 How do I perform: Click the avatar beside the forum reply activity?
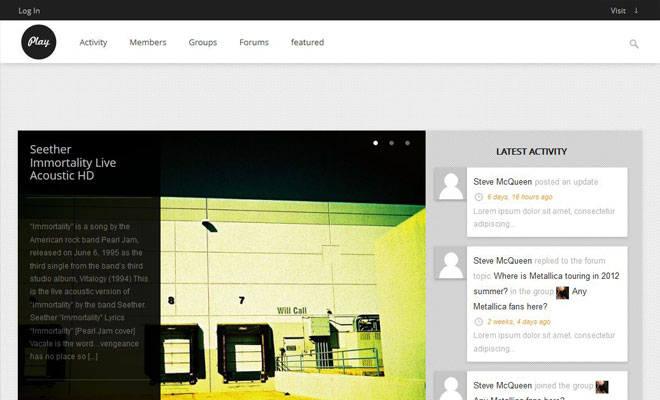(451, 264)
